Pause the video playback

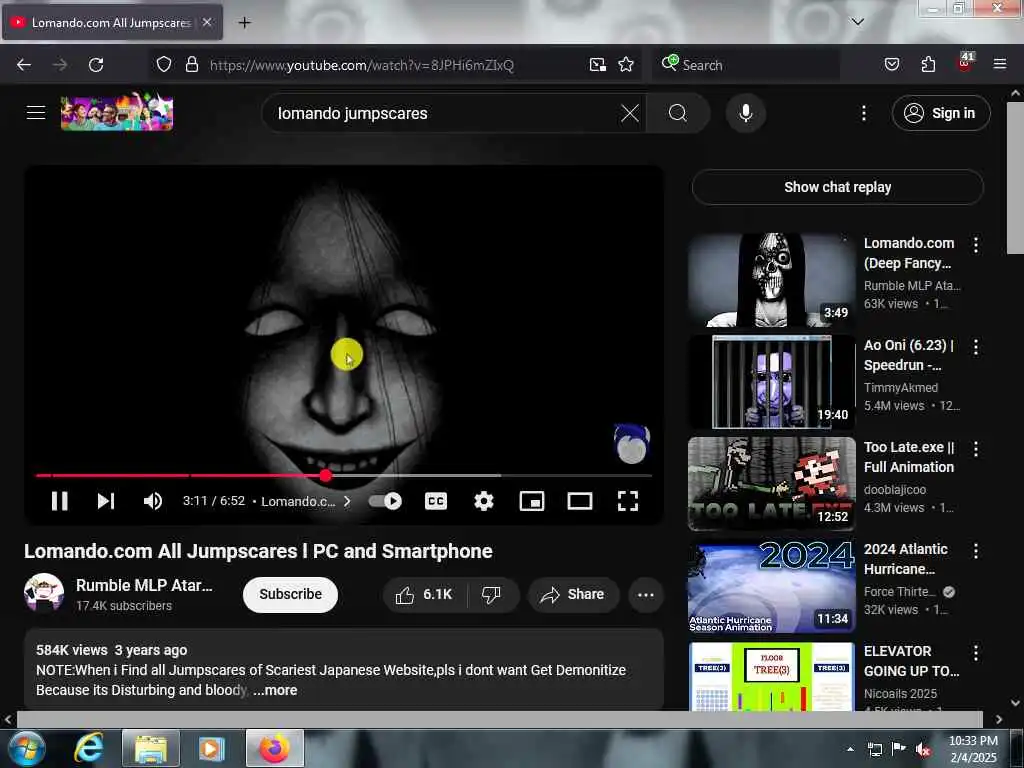point(59,501)
